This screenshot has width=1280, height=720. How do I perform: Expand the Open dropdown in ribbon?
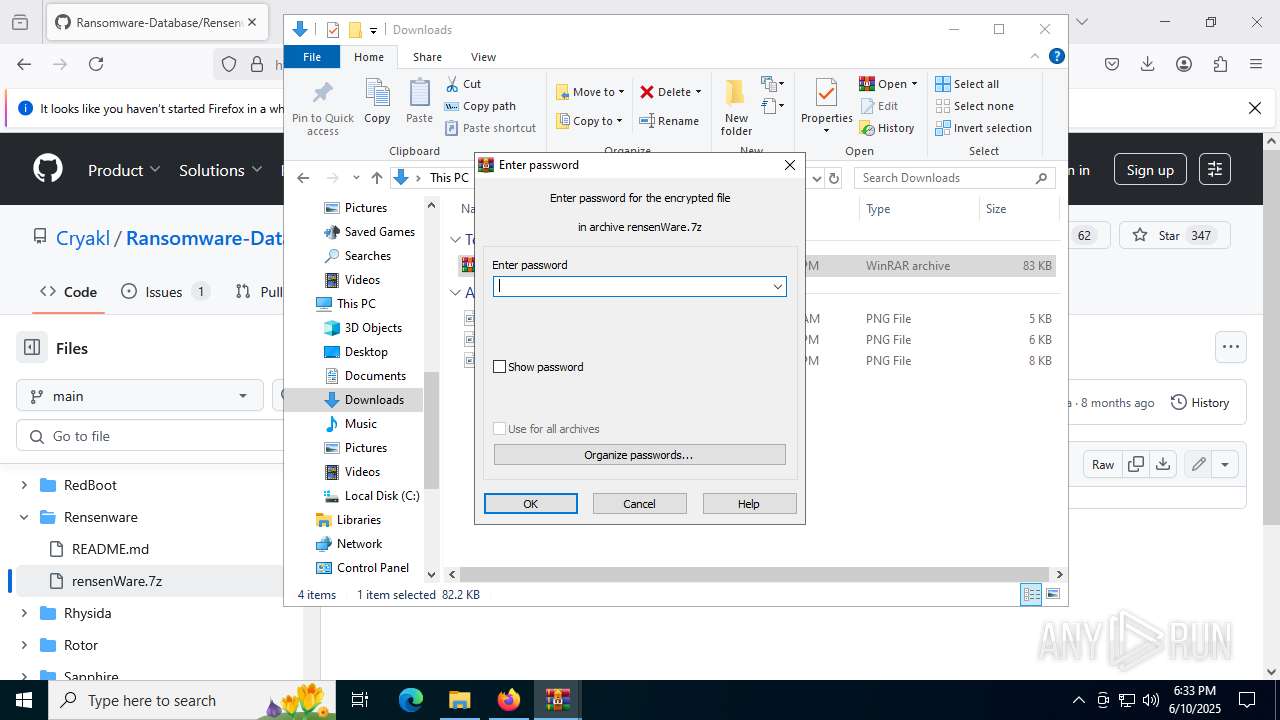pos(914,84)
